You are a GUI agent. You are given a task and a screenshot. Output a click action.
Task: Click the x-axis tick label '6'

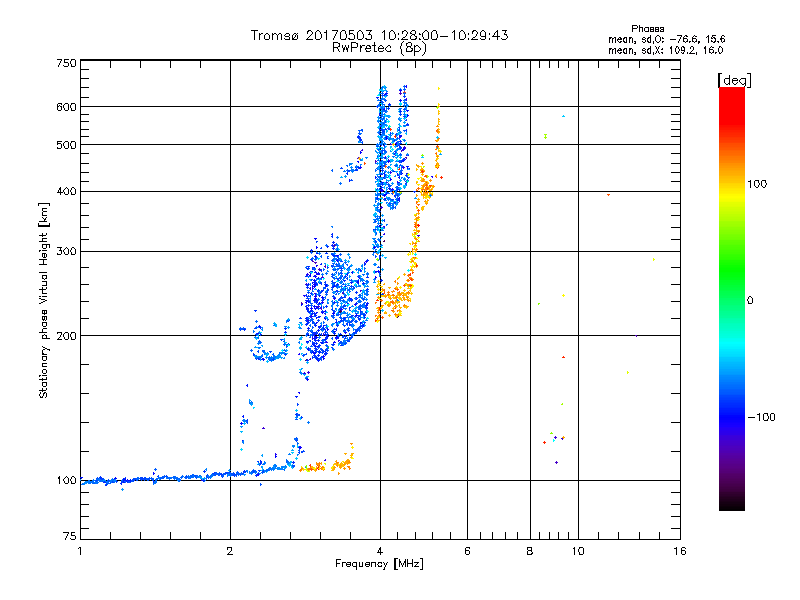[467, 551]
